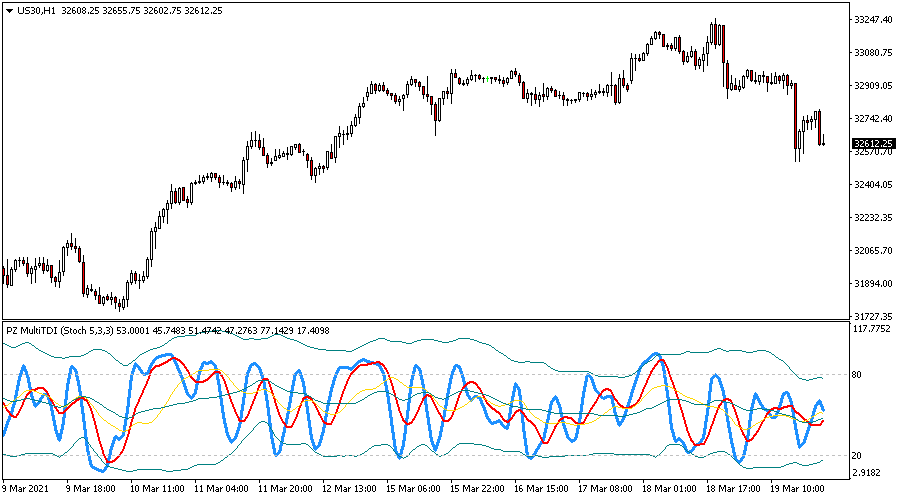Click the 32909.05 price axis label
This screenshot has width=900, height=500.
[873, 86]
